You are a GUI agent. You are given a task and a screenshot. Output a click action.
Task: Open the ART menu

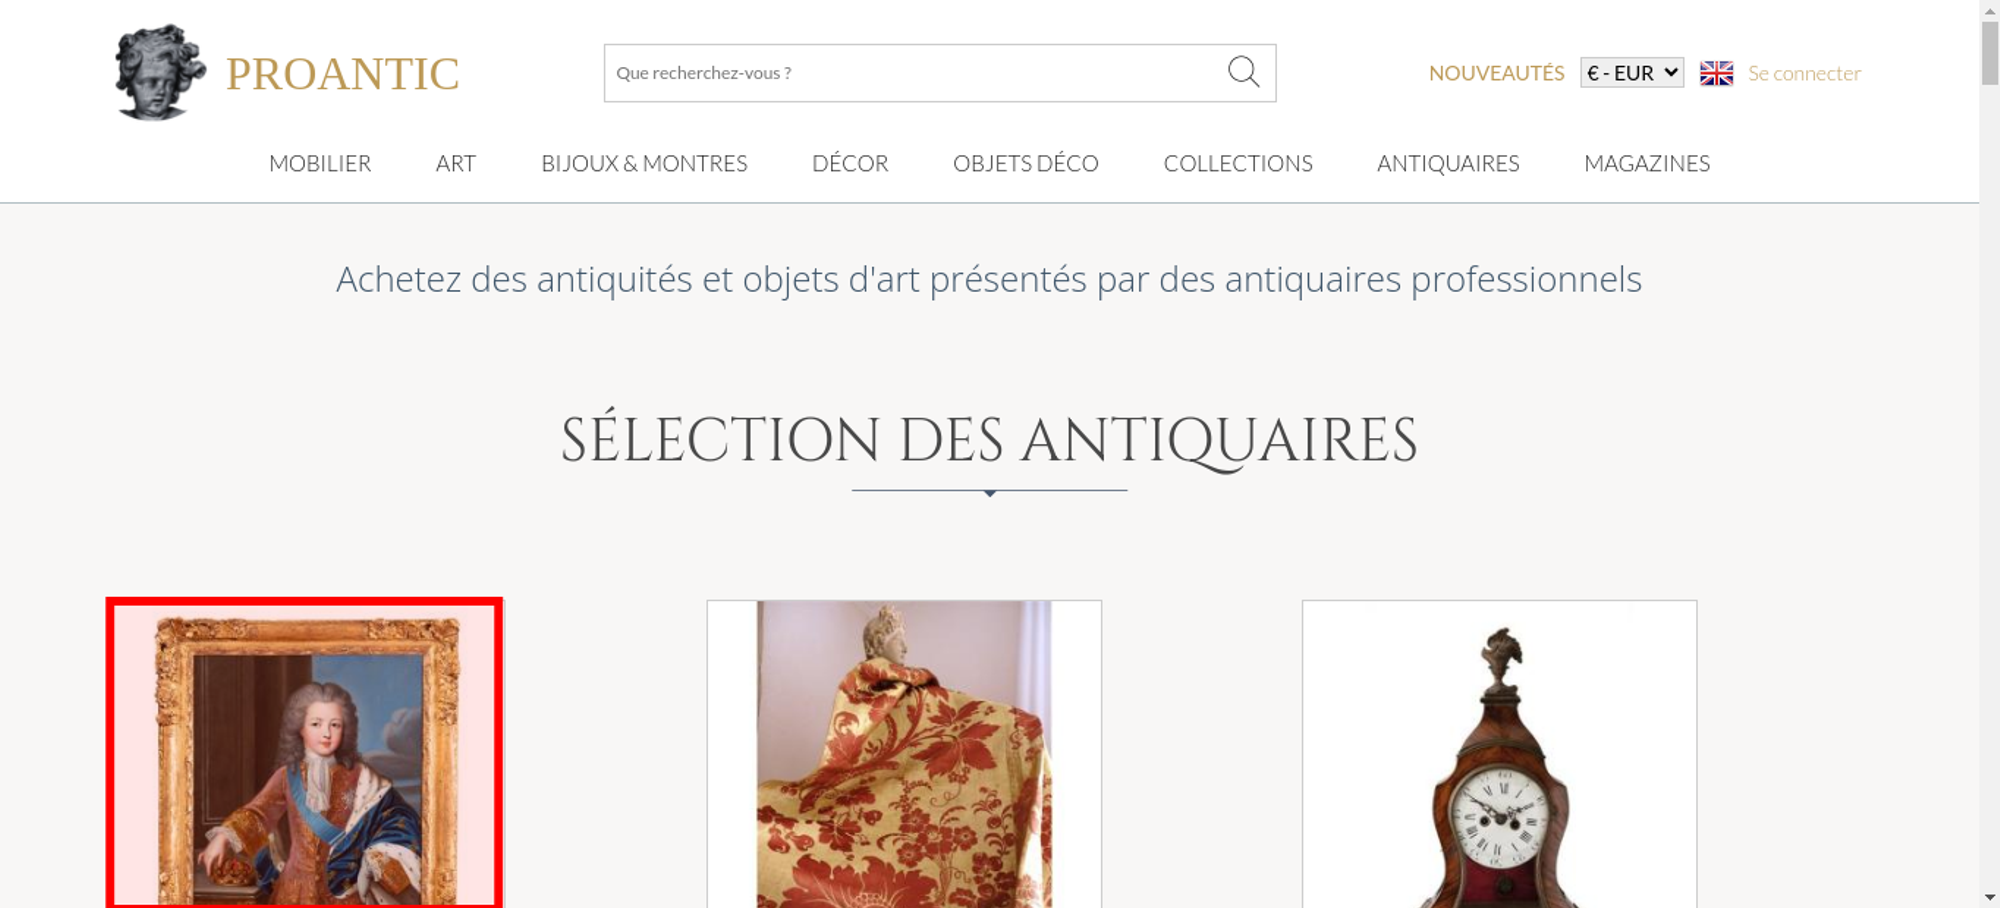coord(456,163)
